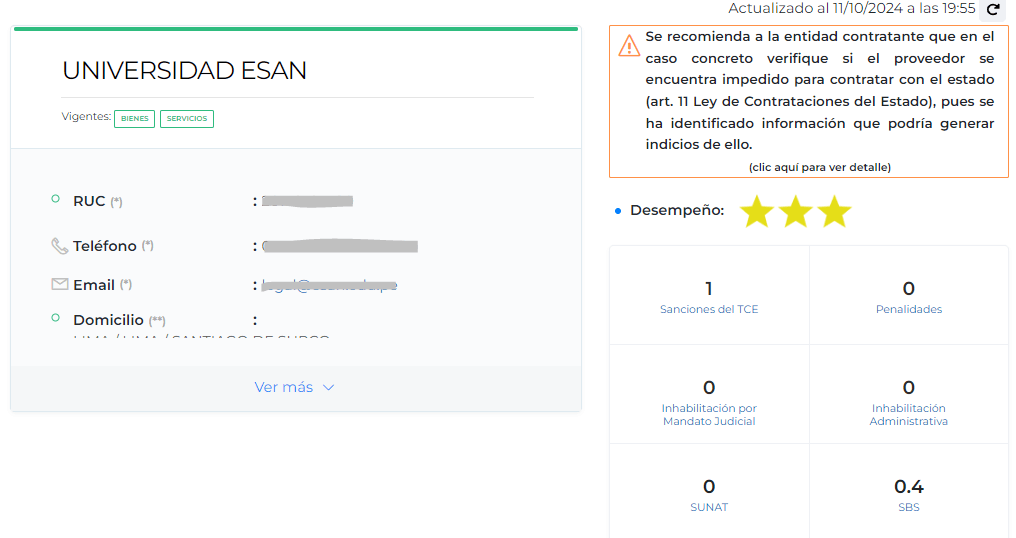Image resolution: width=1016 pixels, height=538 pixels.
Task: Click the RUC field label
Action: 89,202
